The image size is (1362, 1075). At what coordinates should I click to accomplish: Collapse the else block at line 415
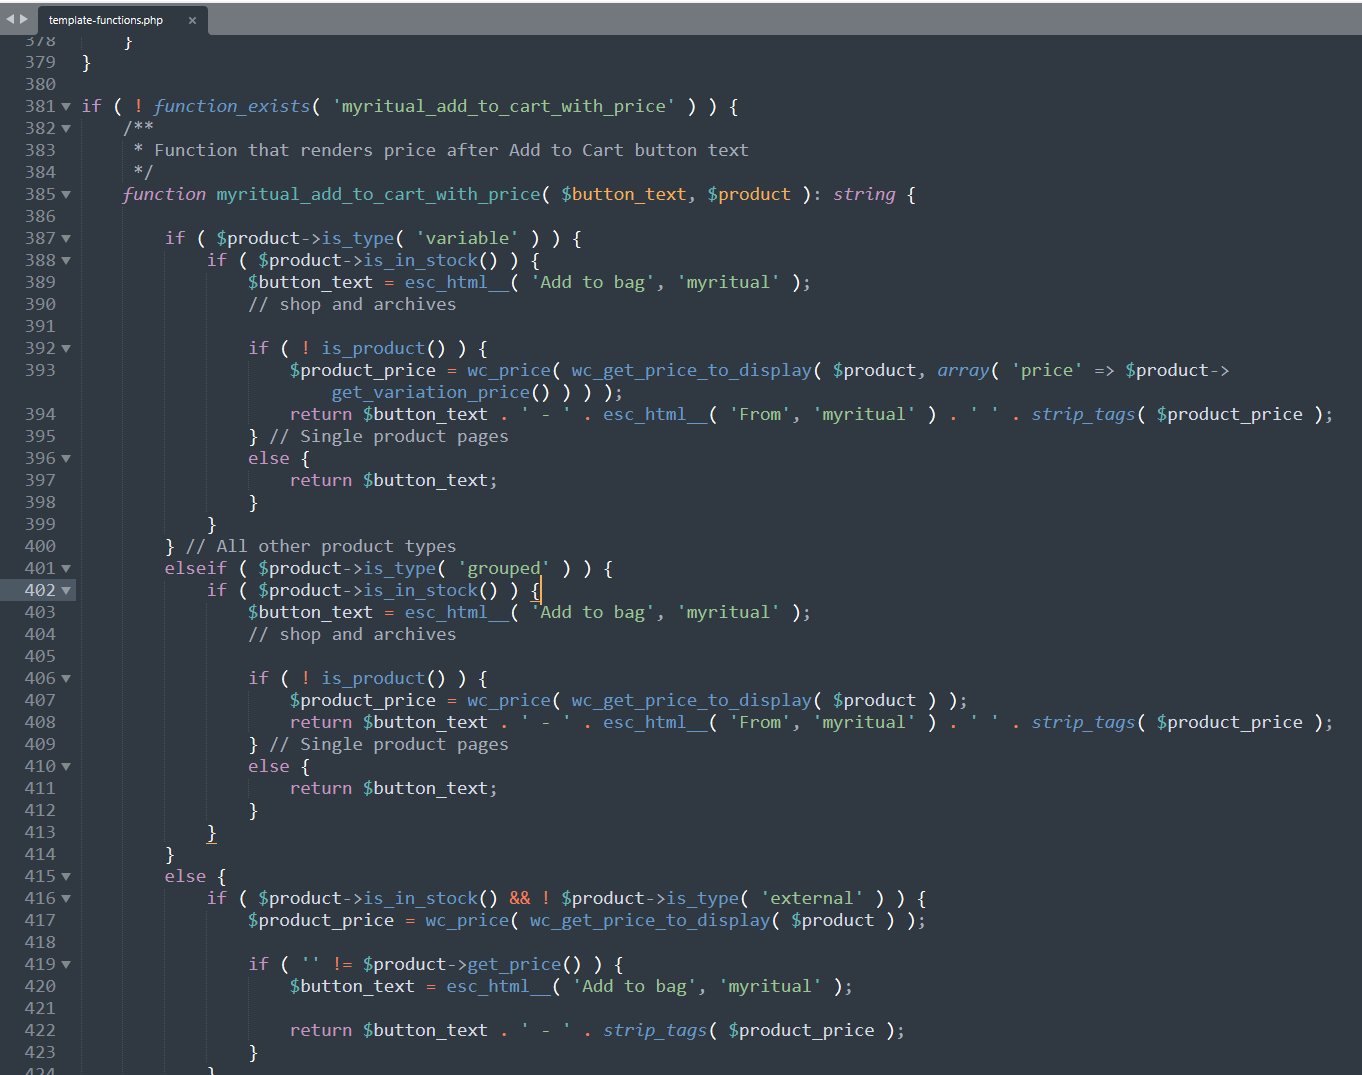(66, 876)
